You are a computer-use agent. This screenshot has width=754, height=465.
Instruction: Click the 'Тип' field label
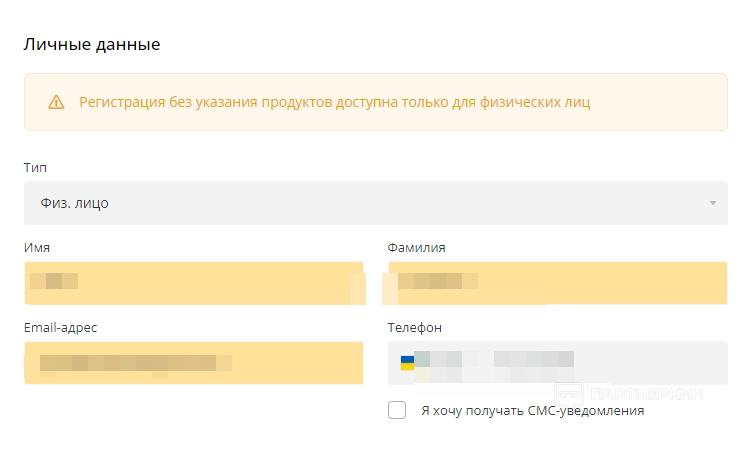tap(35, 167)
